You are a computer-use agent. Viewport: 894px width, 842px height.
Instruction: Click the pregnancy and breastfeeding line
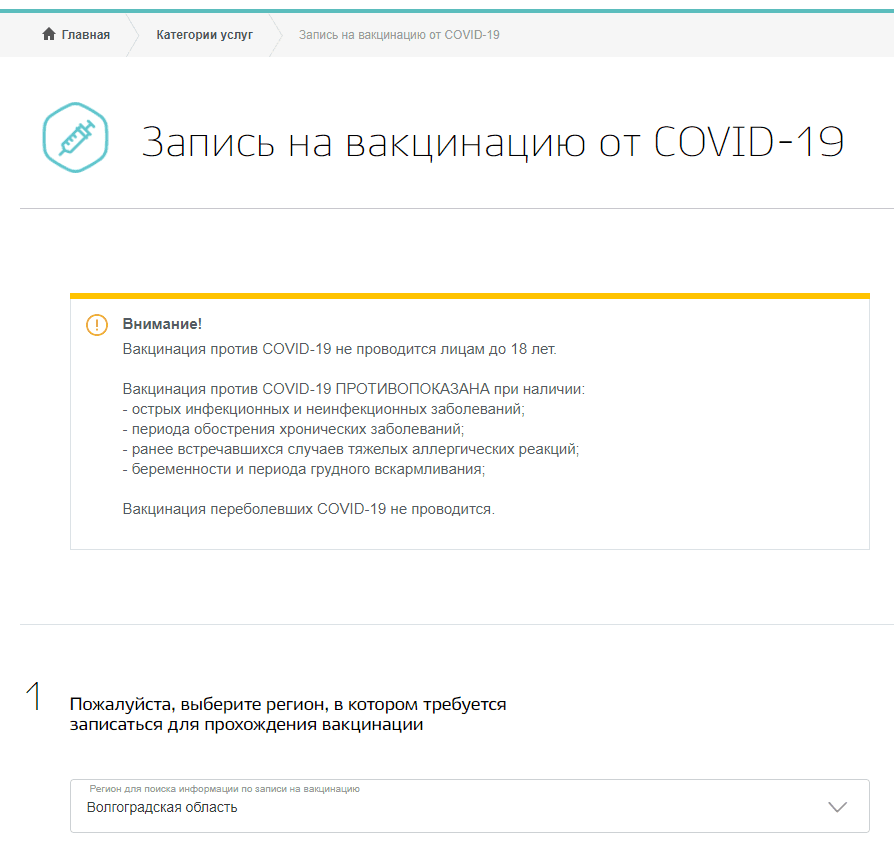pos(303,469)
